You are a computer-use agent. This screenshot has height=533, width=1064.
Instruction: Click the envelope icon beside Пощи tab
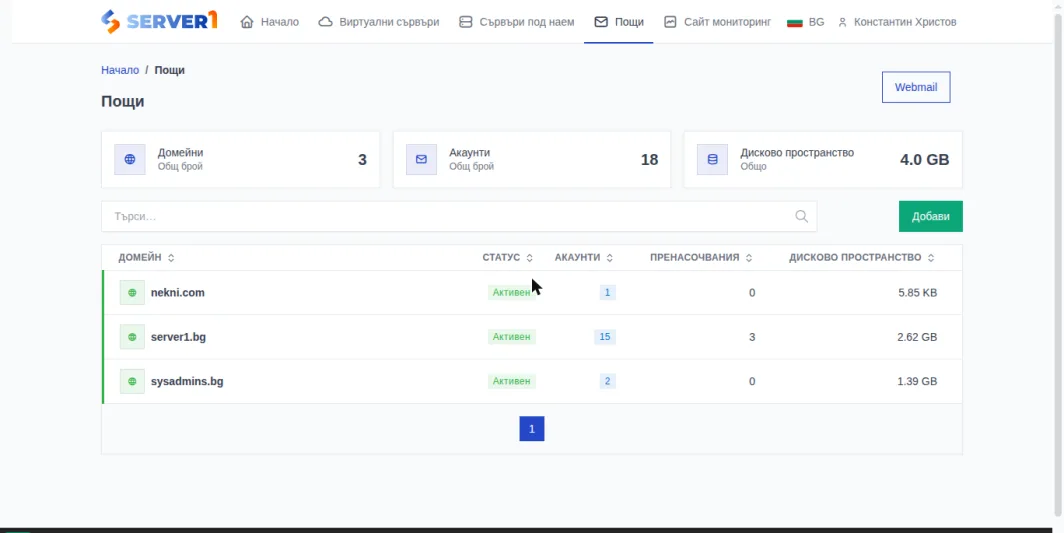click(601, 22)
